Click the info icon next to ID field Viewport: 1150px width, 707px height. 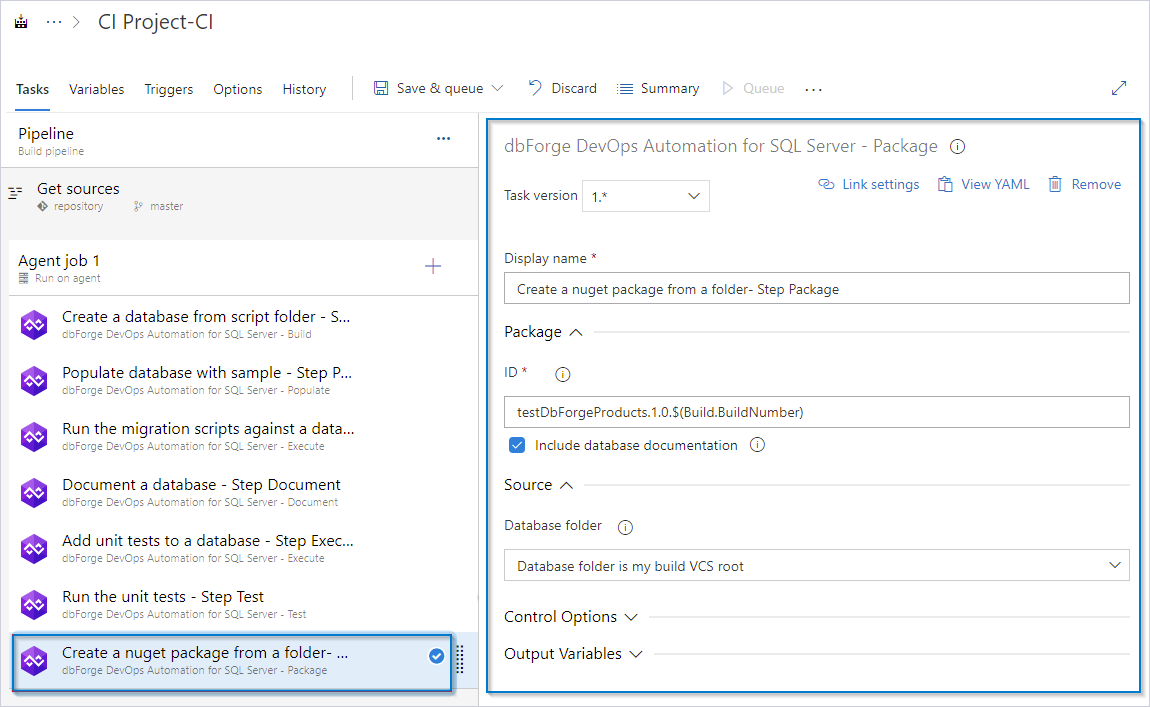click(563, 374)
